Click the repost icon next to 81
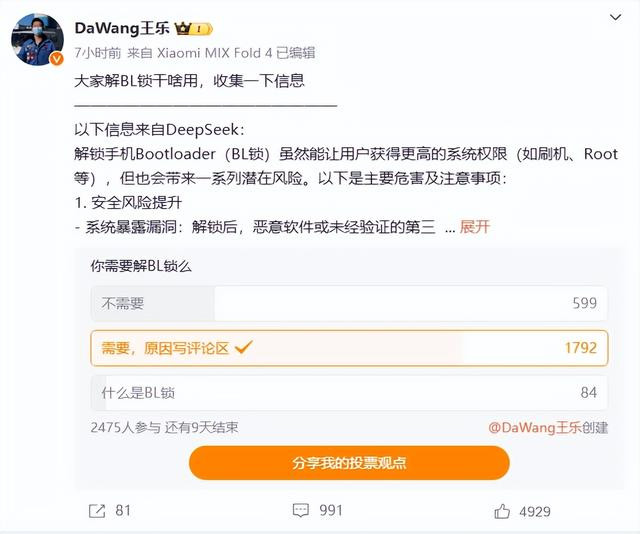The width and height of the screenshot is (640, 534). (x=97, y=511)
